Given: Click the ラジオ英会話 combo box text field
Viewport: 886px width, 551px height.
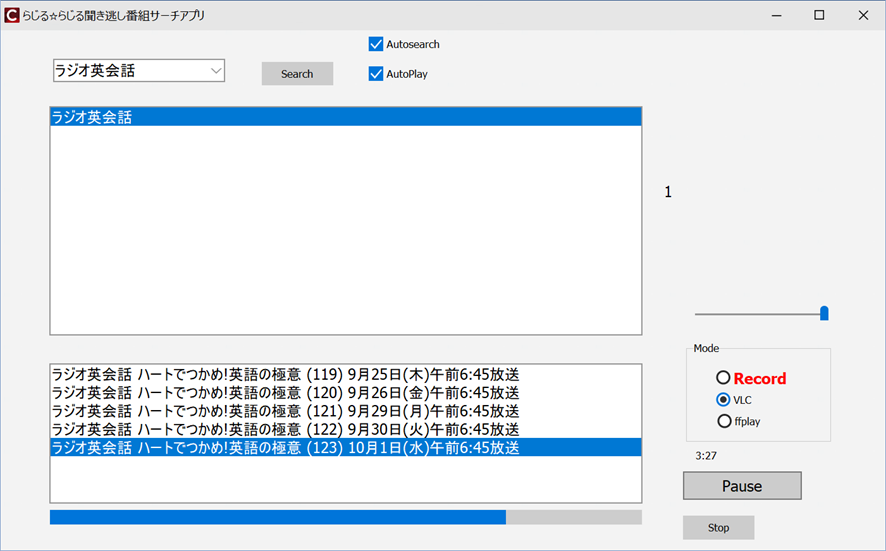Looking at the screenshot, I should tap(128, 71).
